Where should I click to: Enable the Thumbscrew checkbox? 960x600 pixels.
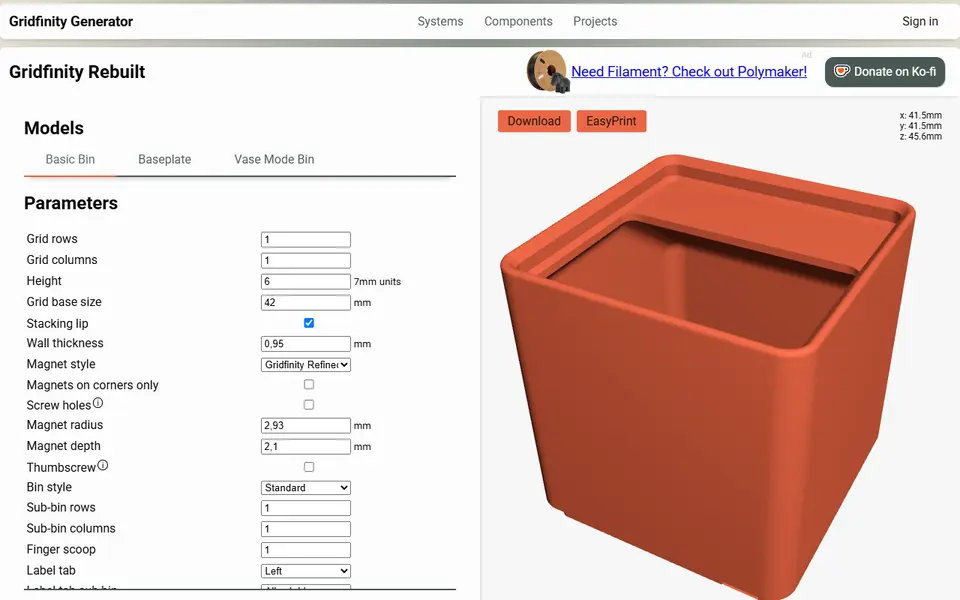(x=309, y=467)
